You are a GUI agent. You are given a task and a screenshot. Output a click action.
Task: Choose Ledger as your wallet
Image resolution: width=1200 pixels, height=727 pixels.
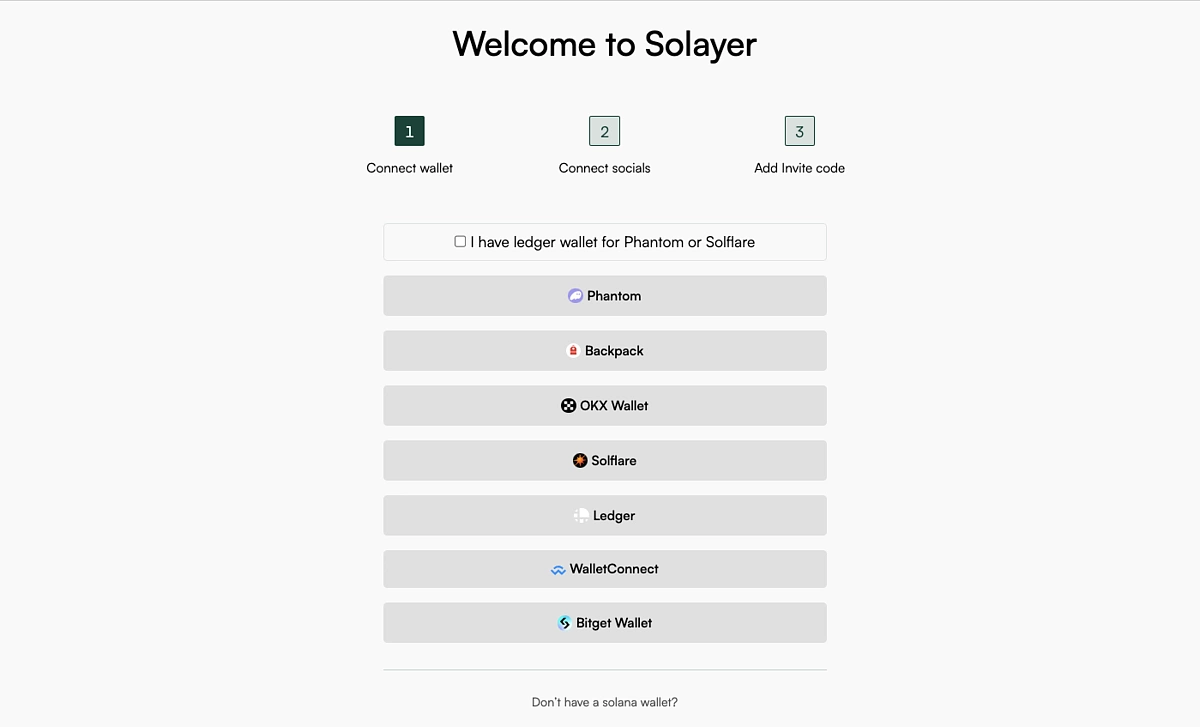click(x=604, y=515)
